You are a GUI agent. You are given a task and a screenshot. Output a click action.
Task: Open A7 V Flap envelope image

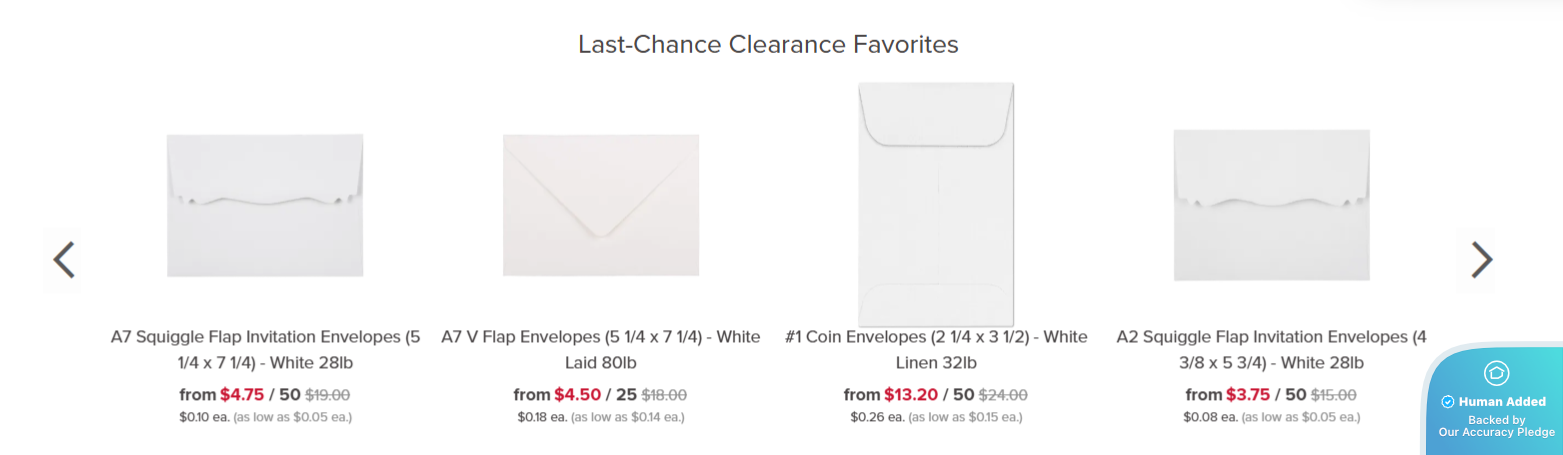[600, 205]
